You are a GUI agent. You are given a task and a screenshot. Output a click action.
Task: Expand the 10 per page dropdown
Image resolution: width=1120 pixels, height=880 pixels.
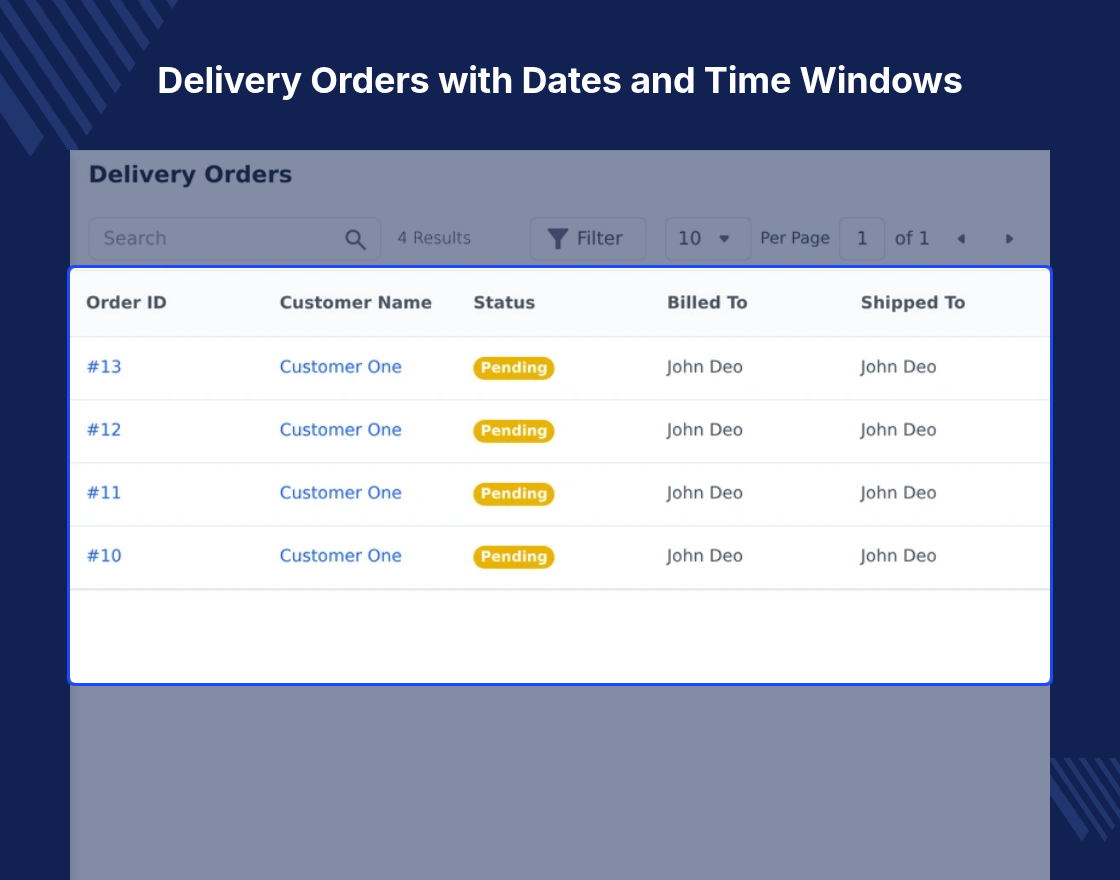[x=707, y=239]
